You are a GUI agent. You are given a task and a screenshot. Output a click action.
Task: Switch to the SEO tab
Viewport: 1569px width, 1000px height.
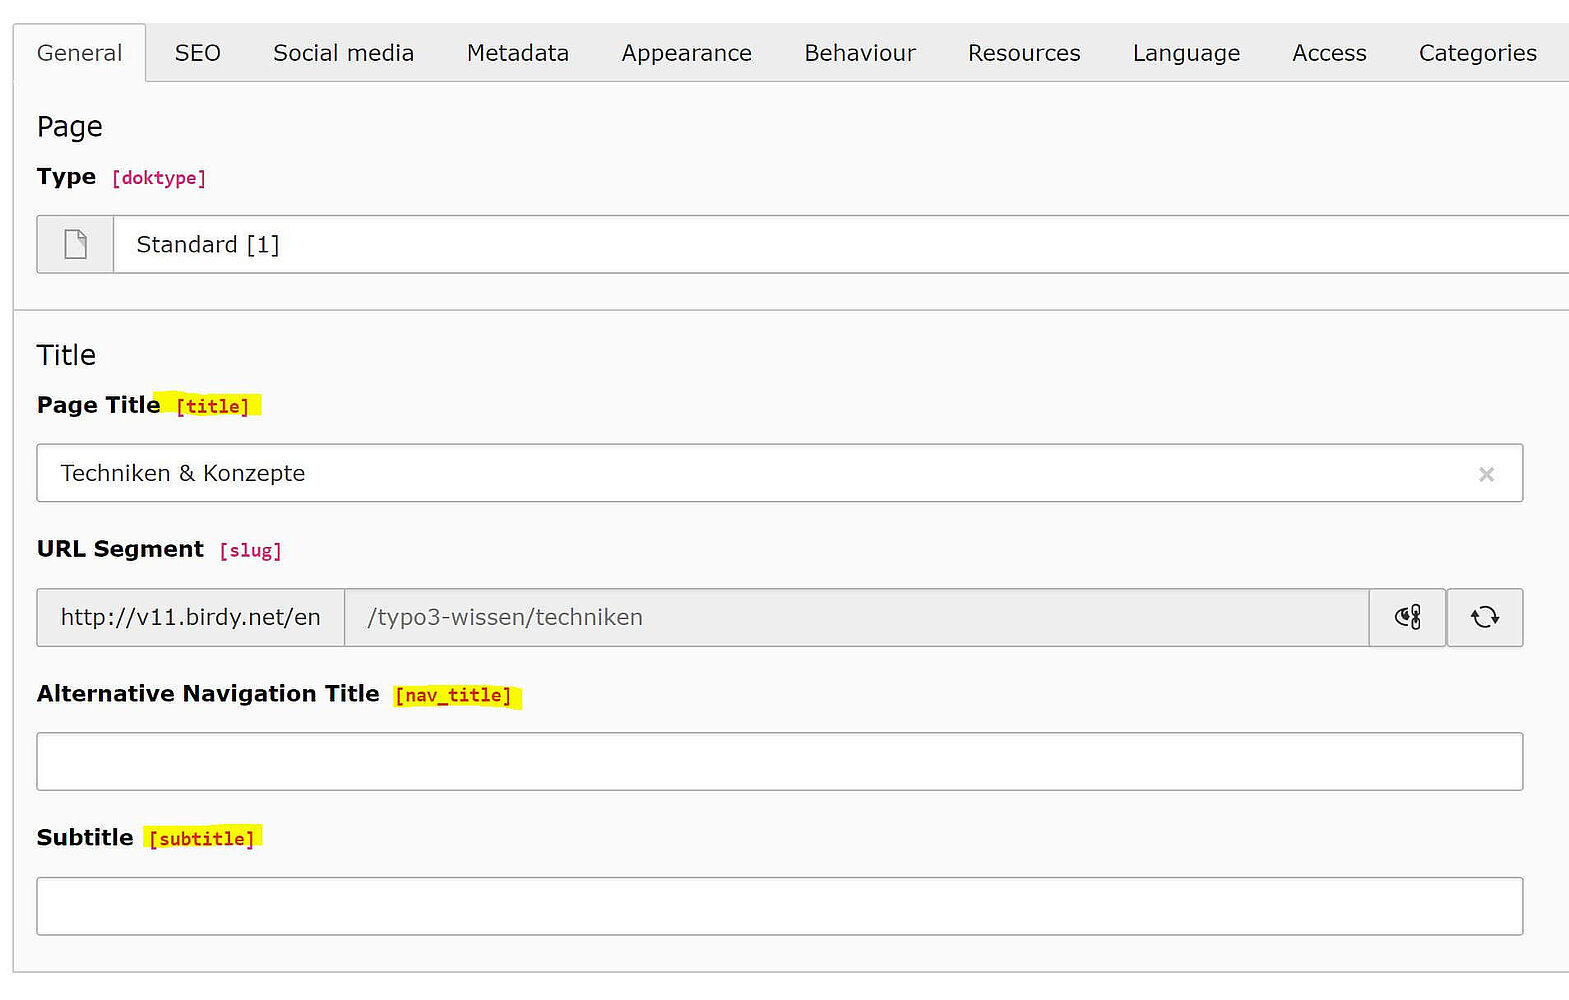click(x=197, y=53)
